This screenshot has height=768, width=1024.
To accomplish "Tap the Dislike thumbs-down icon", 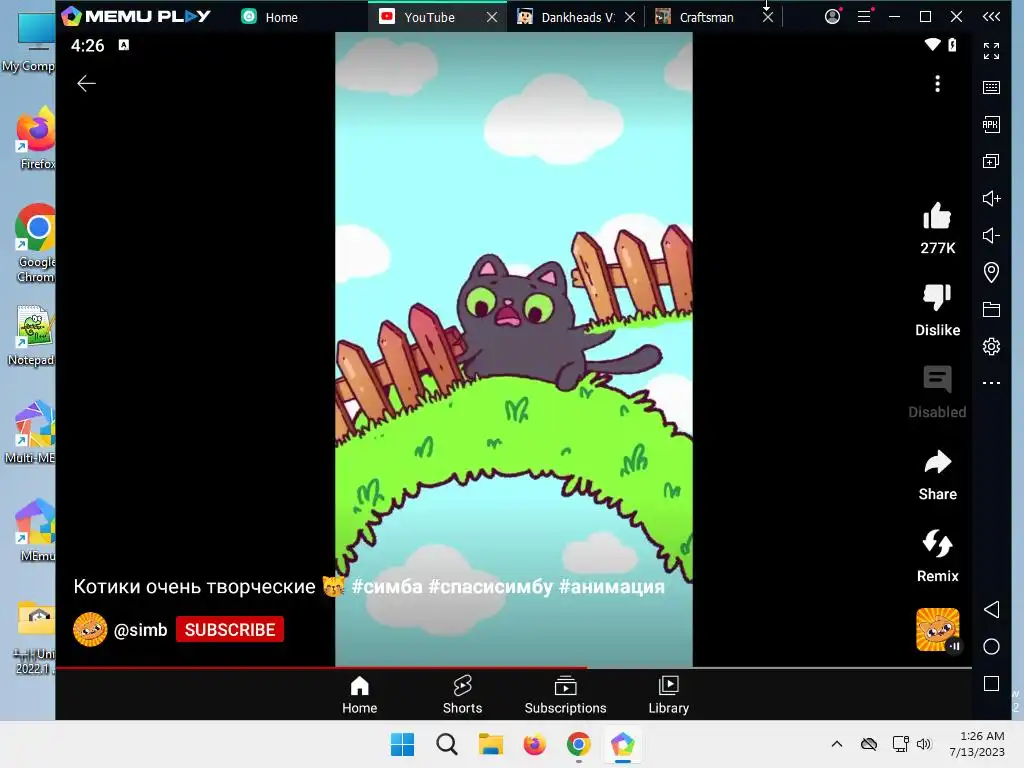I will [937, 298].
